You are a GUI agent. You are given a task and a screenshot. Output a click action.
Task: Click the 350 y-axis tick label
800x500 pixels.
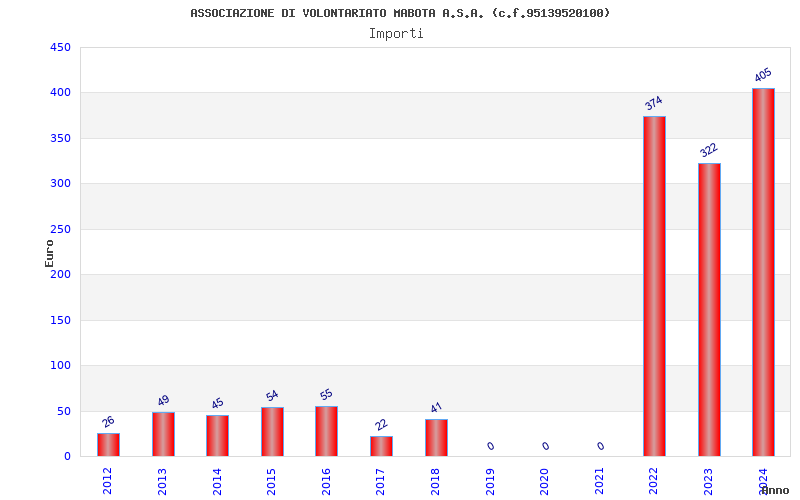[x=60, y=138]
